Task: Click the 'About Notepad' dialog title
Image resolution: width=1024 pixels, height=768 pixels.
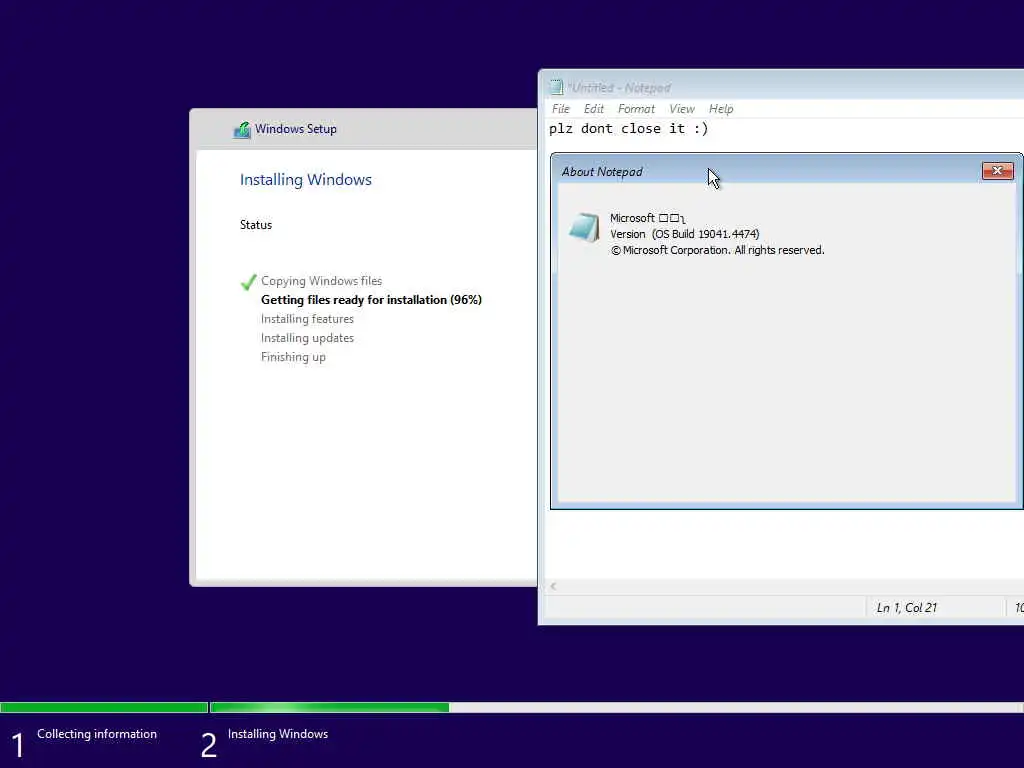Action: point(601,172)
